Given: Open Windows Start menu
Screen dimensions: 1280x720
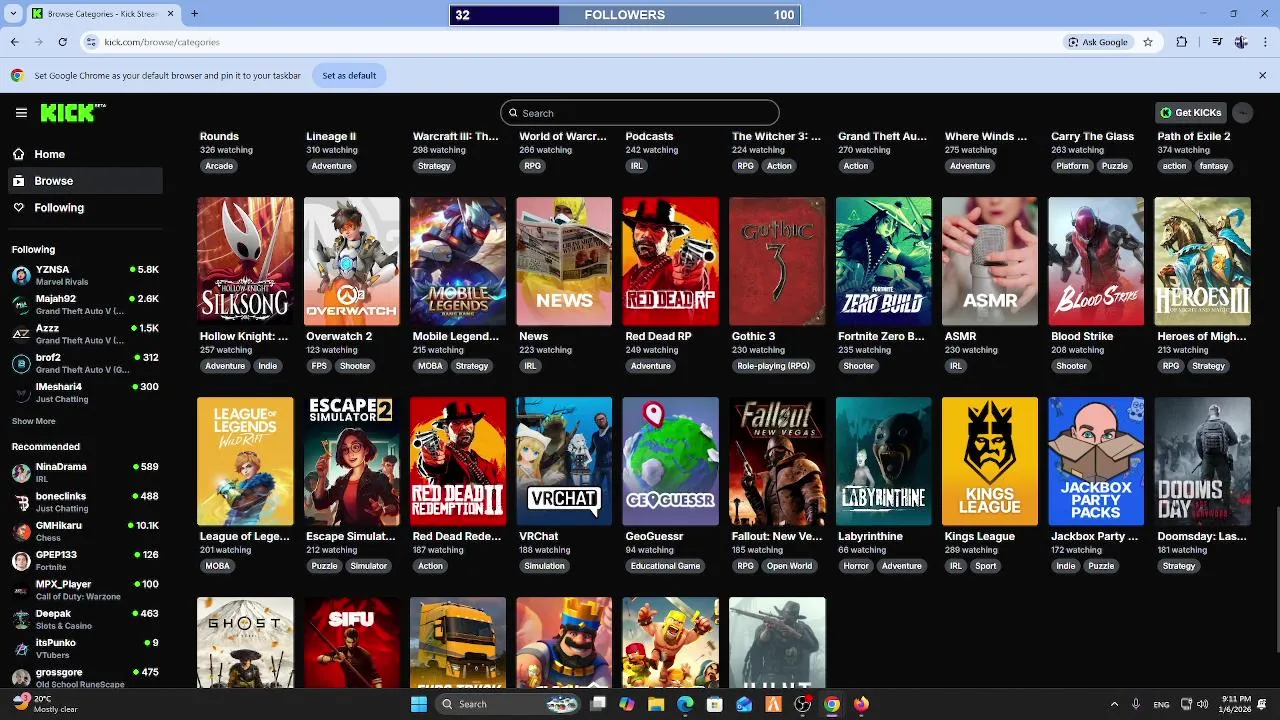Looking at the screenshot, I should pyautogui.click(x=419, y=704).
